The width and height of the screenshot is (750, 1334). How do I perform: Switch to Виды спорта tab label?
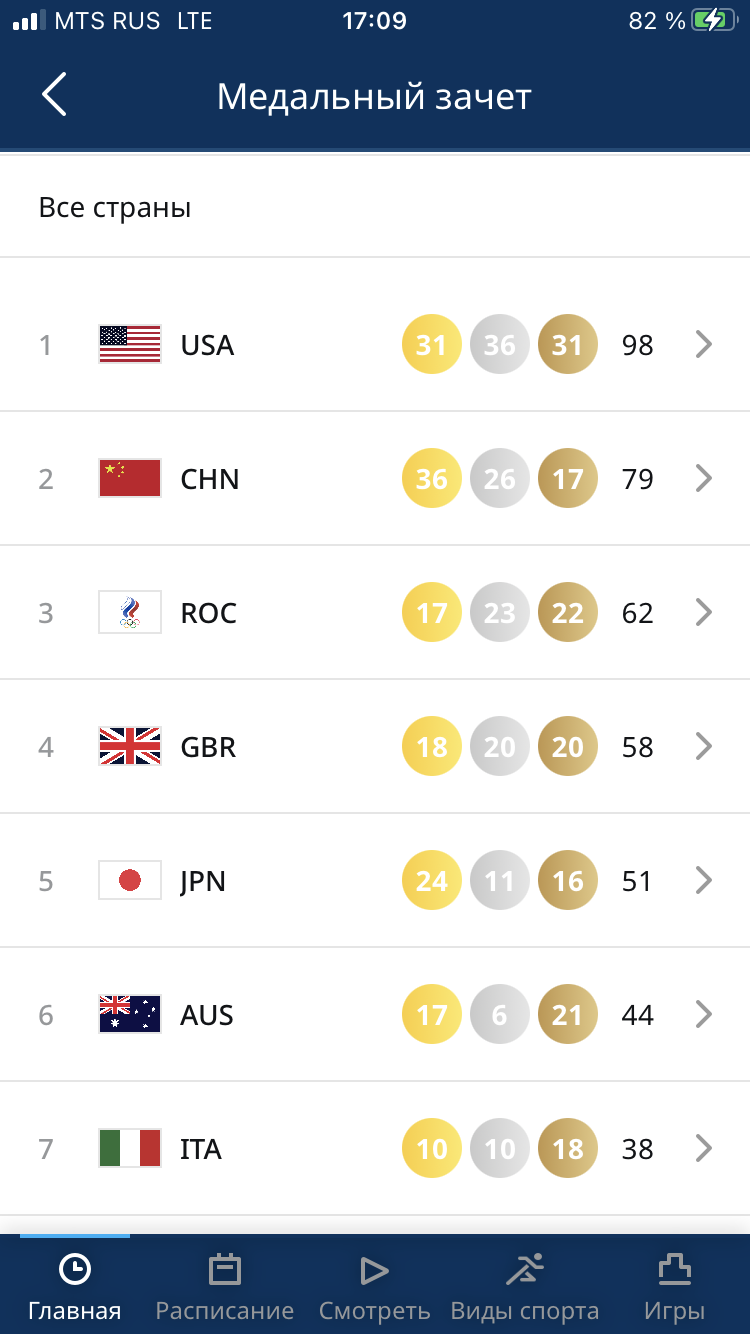pos(525,1311)
